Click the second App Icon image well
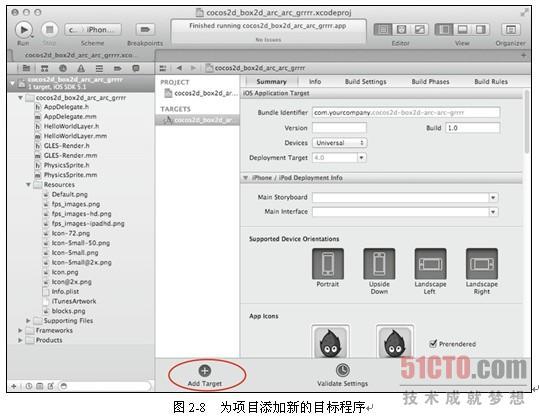 (x=395, y=342)
